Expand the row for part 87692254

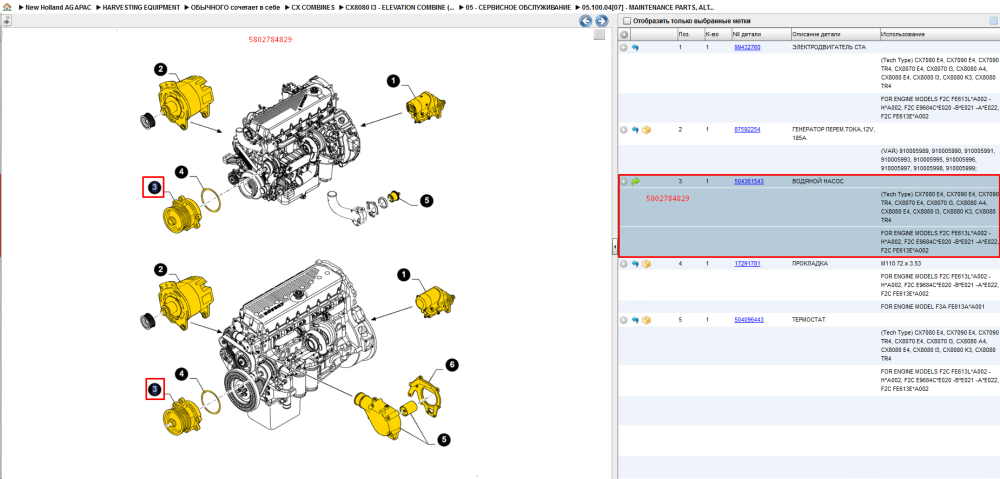624,129
